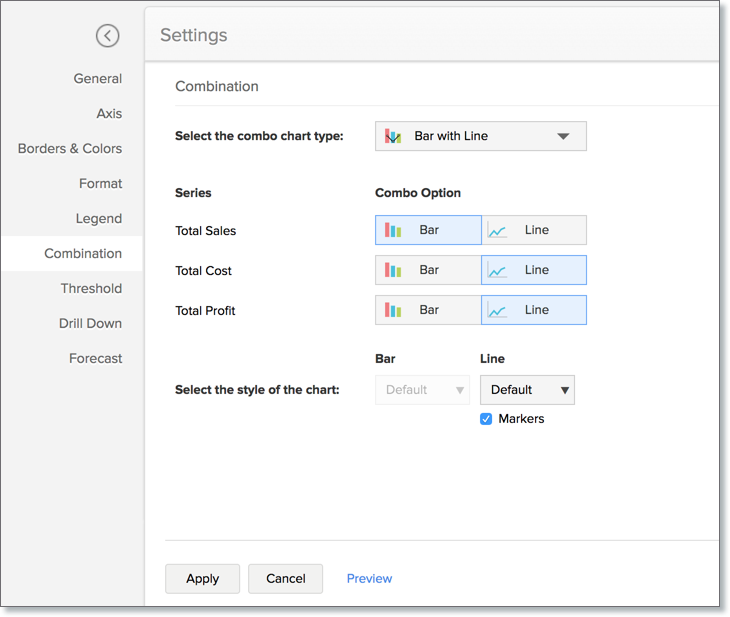Switch to the Threshold settings tab
This screenshot has height=617, width=730.
(91, 288)
